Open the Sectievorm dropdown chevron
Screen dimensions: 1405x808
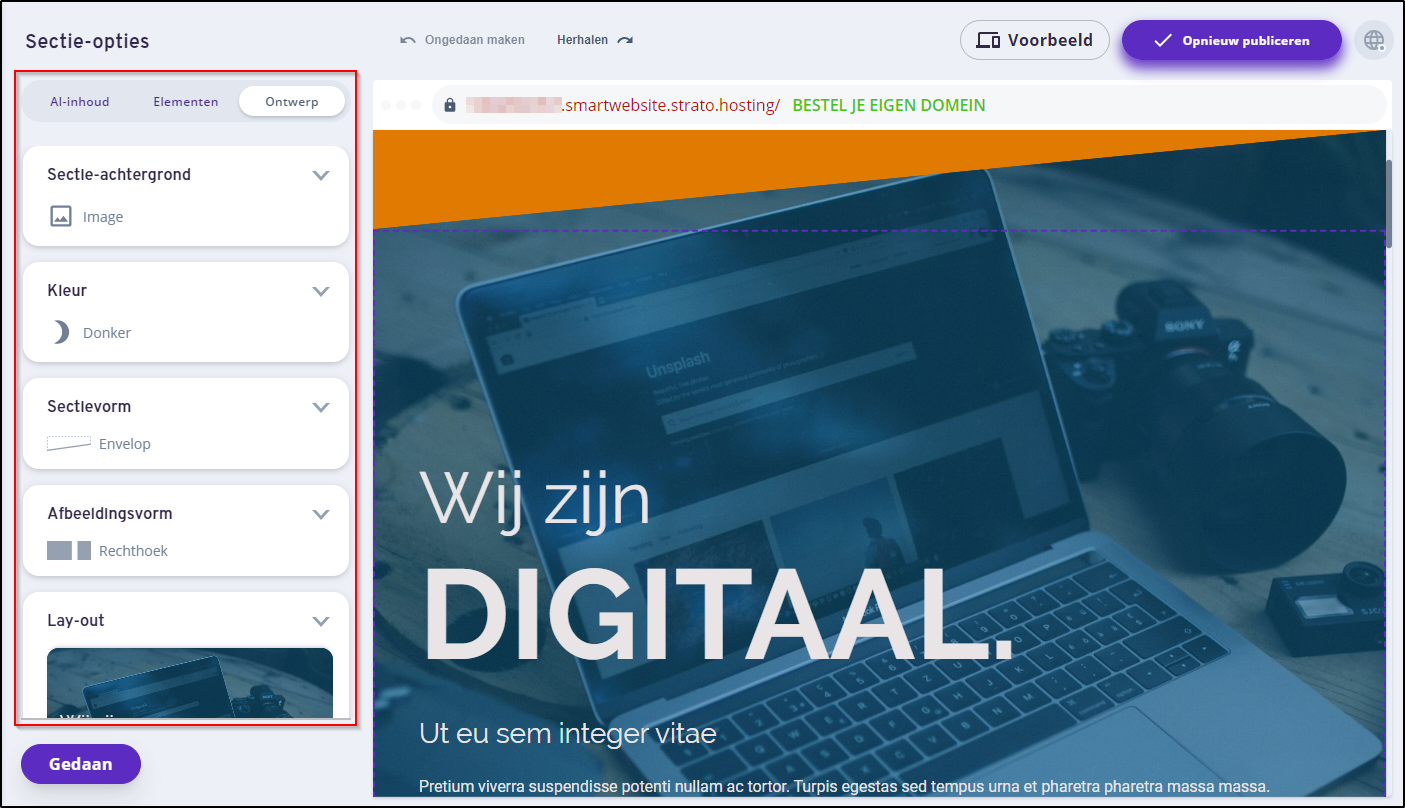coord(321,406)
